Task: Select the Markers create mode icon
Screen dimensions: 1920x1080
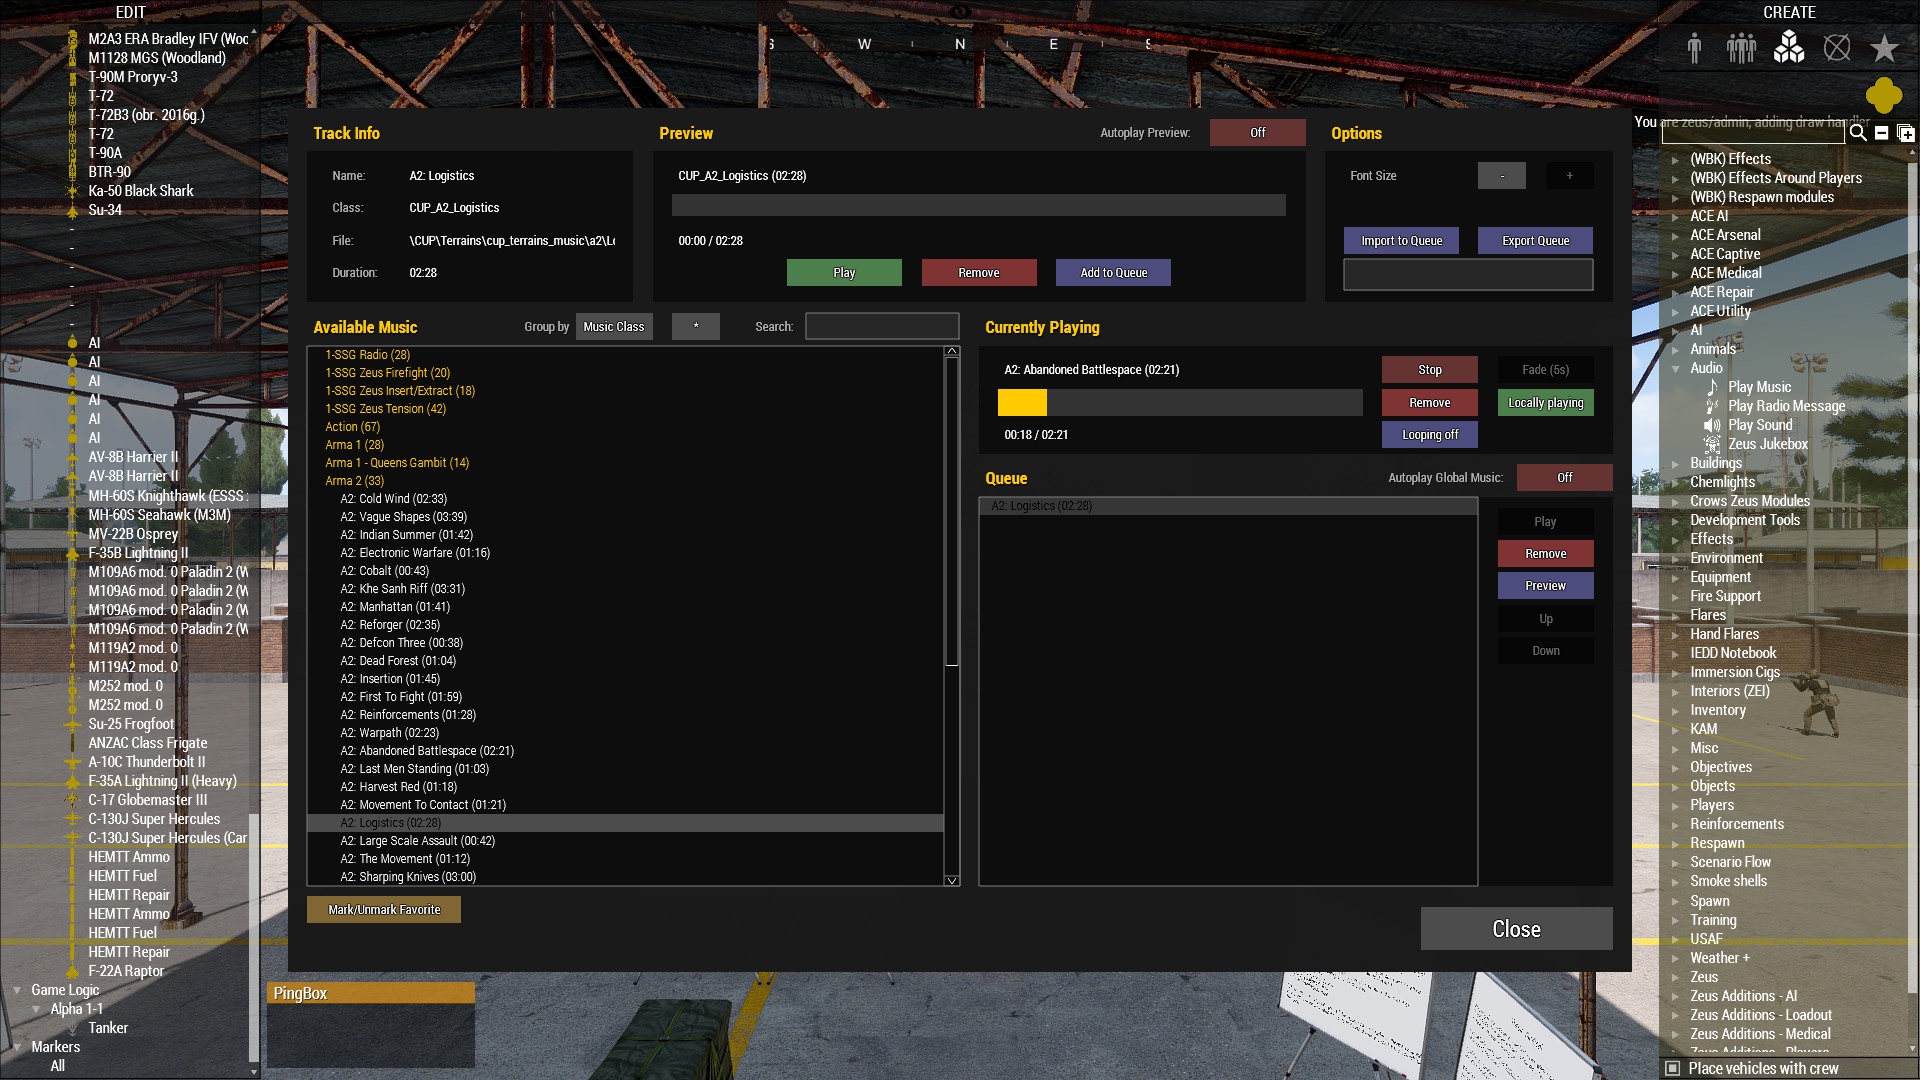Action: click(x=1837, y=48)
